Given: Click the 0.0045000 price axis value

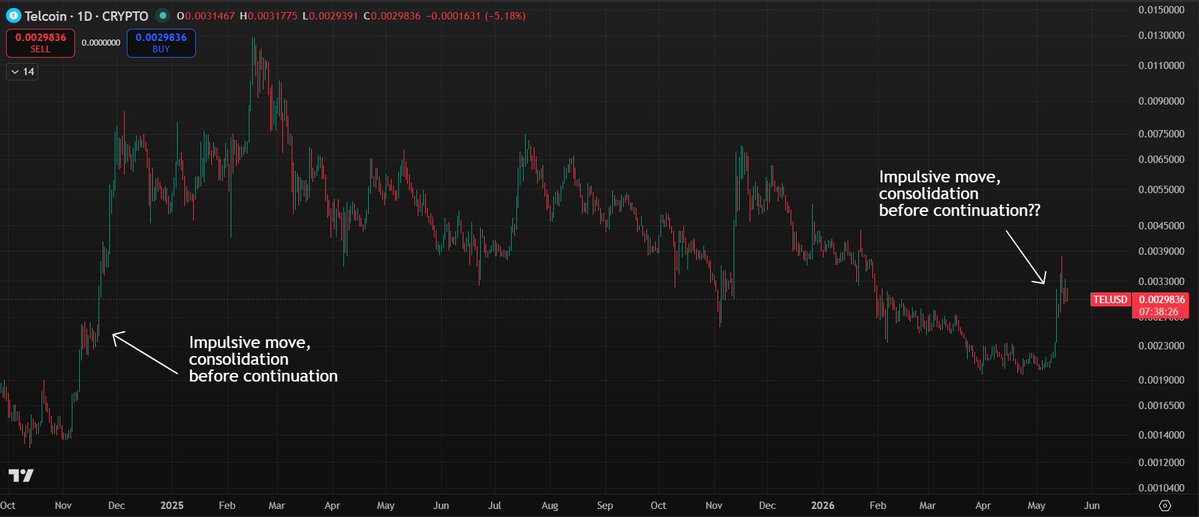Looking at the screenshot, I should click(1163, 226).
